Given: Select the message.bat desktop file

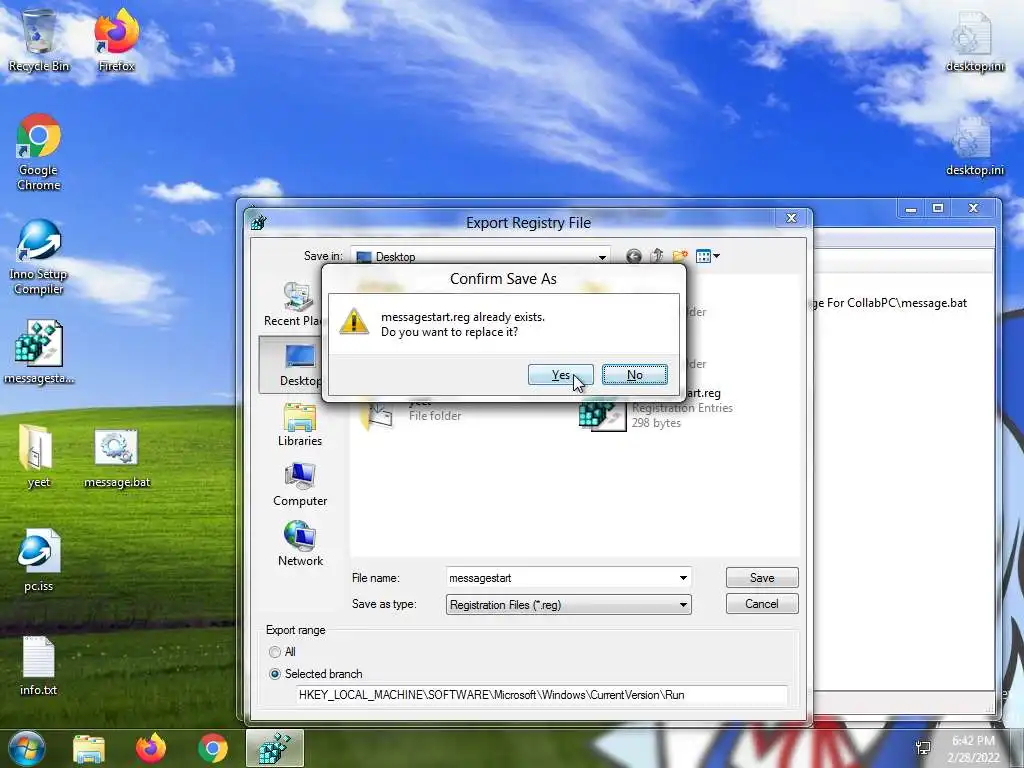Looking at the screenshot, I should point(117,458).
